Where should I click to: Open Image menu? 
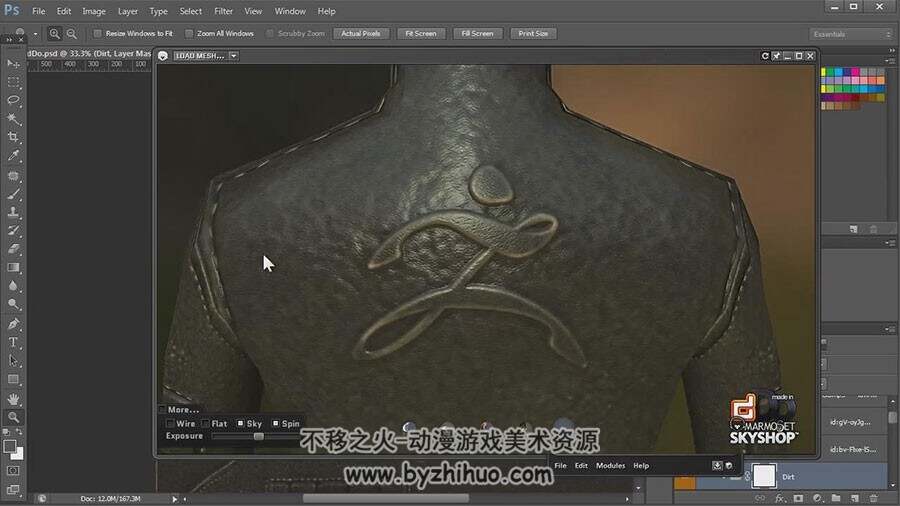click(94, 11)
